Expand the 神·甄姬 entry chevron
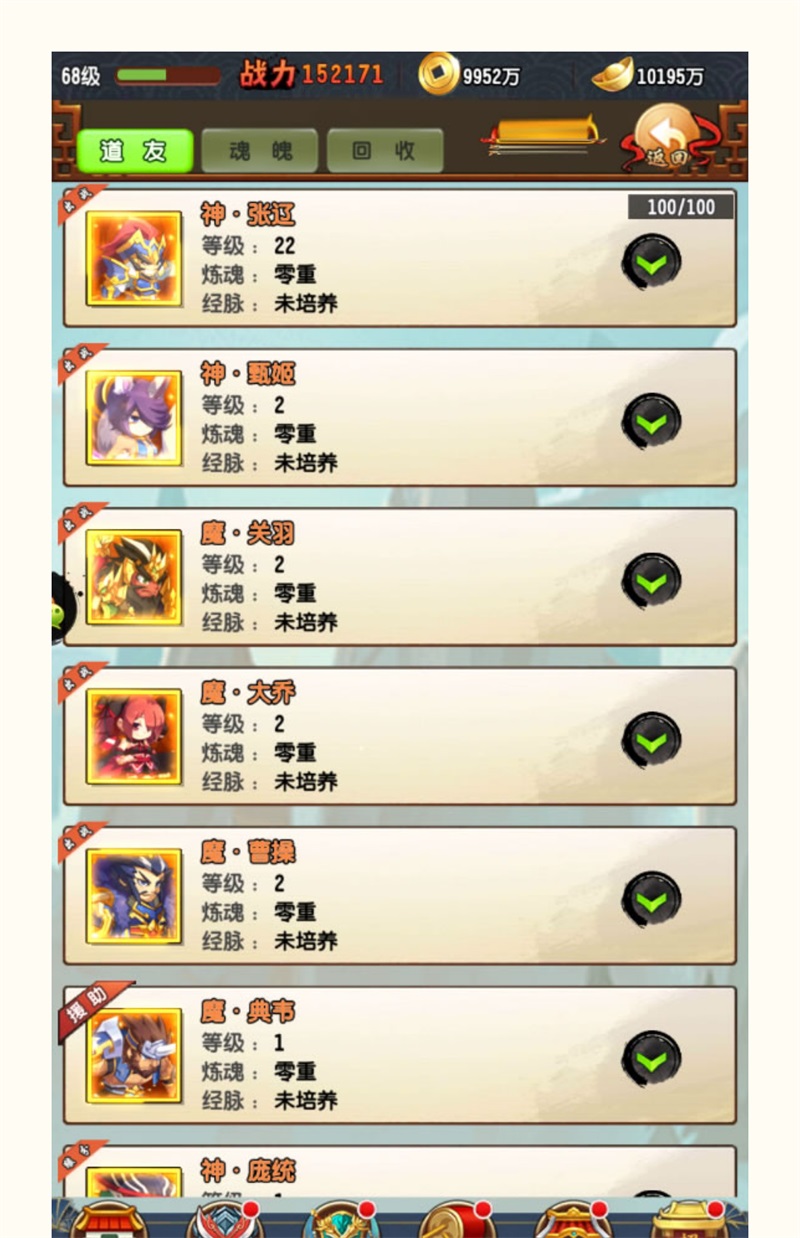The image size is (800, 1238). pos(652,422)
